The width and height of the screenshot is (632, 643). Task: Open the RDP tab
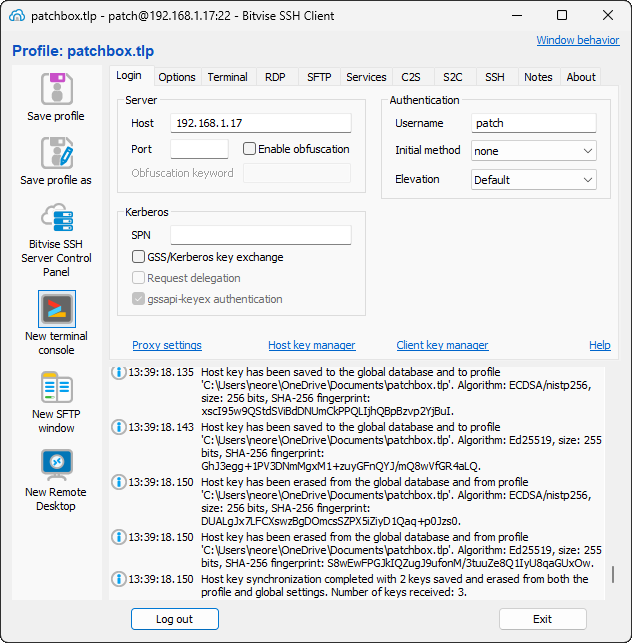tap(275, 77)
